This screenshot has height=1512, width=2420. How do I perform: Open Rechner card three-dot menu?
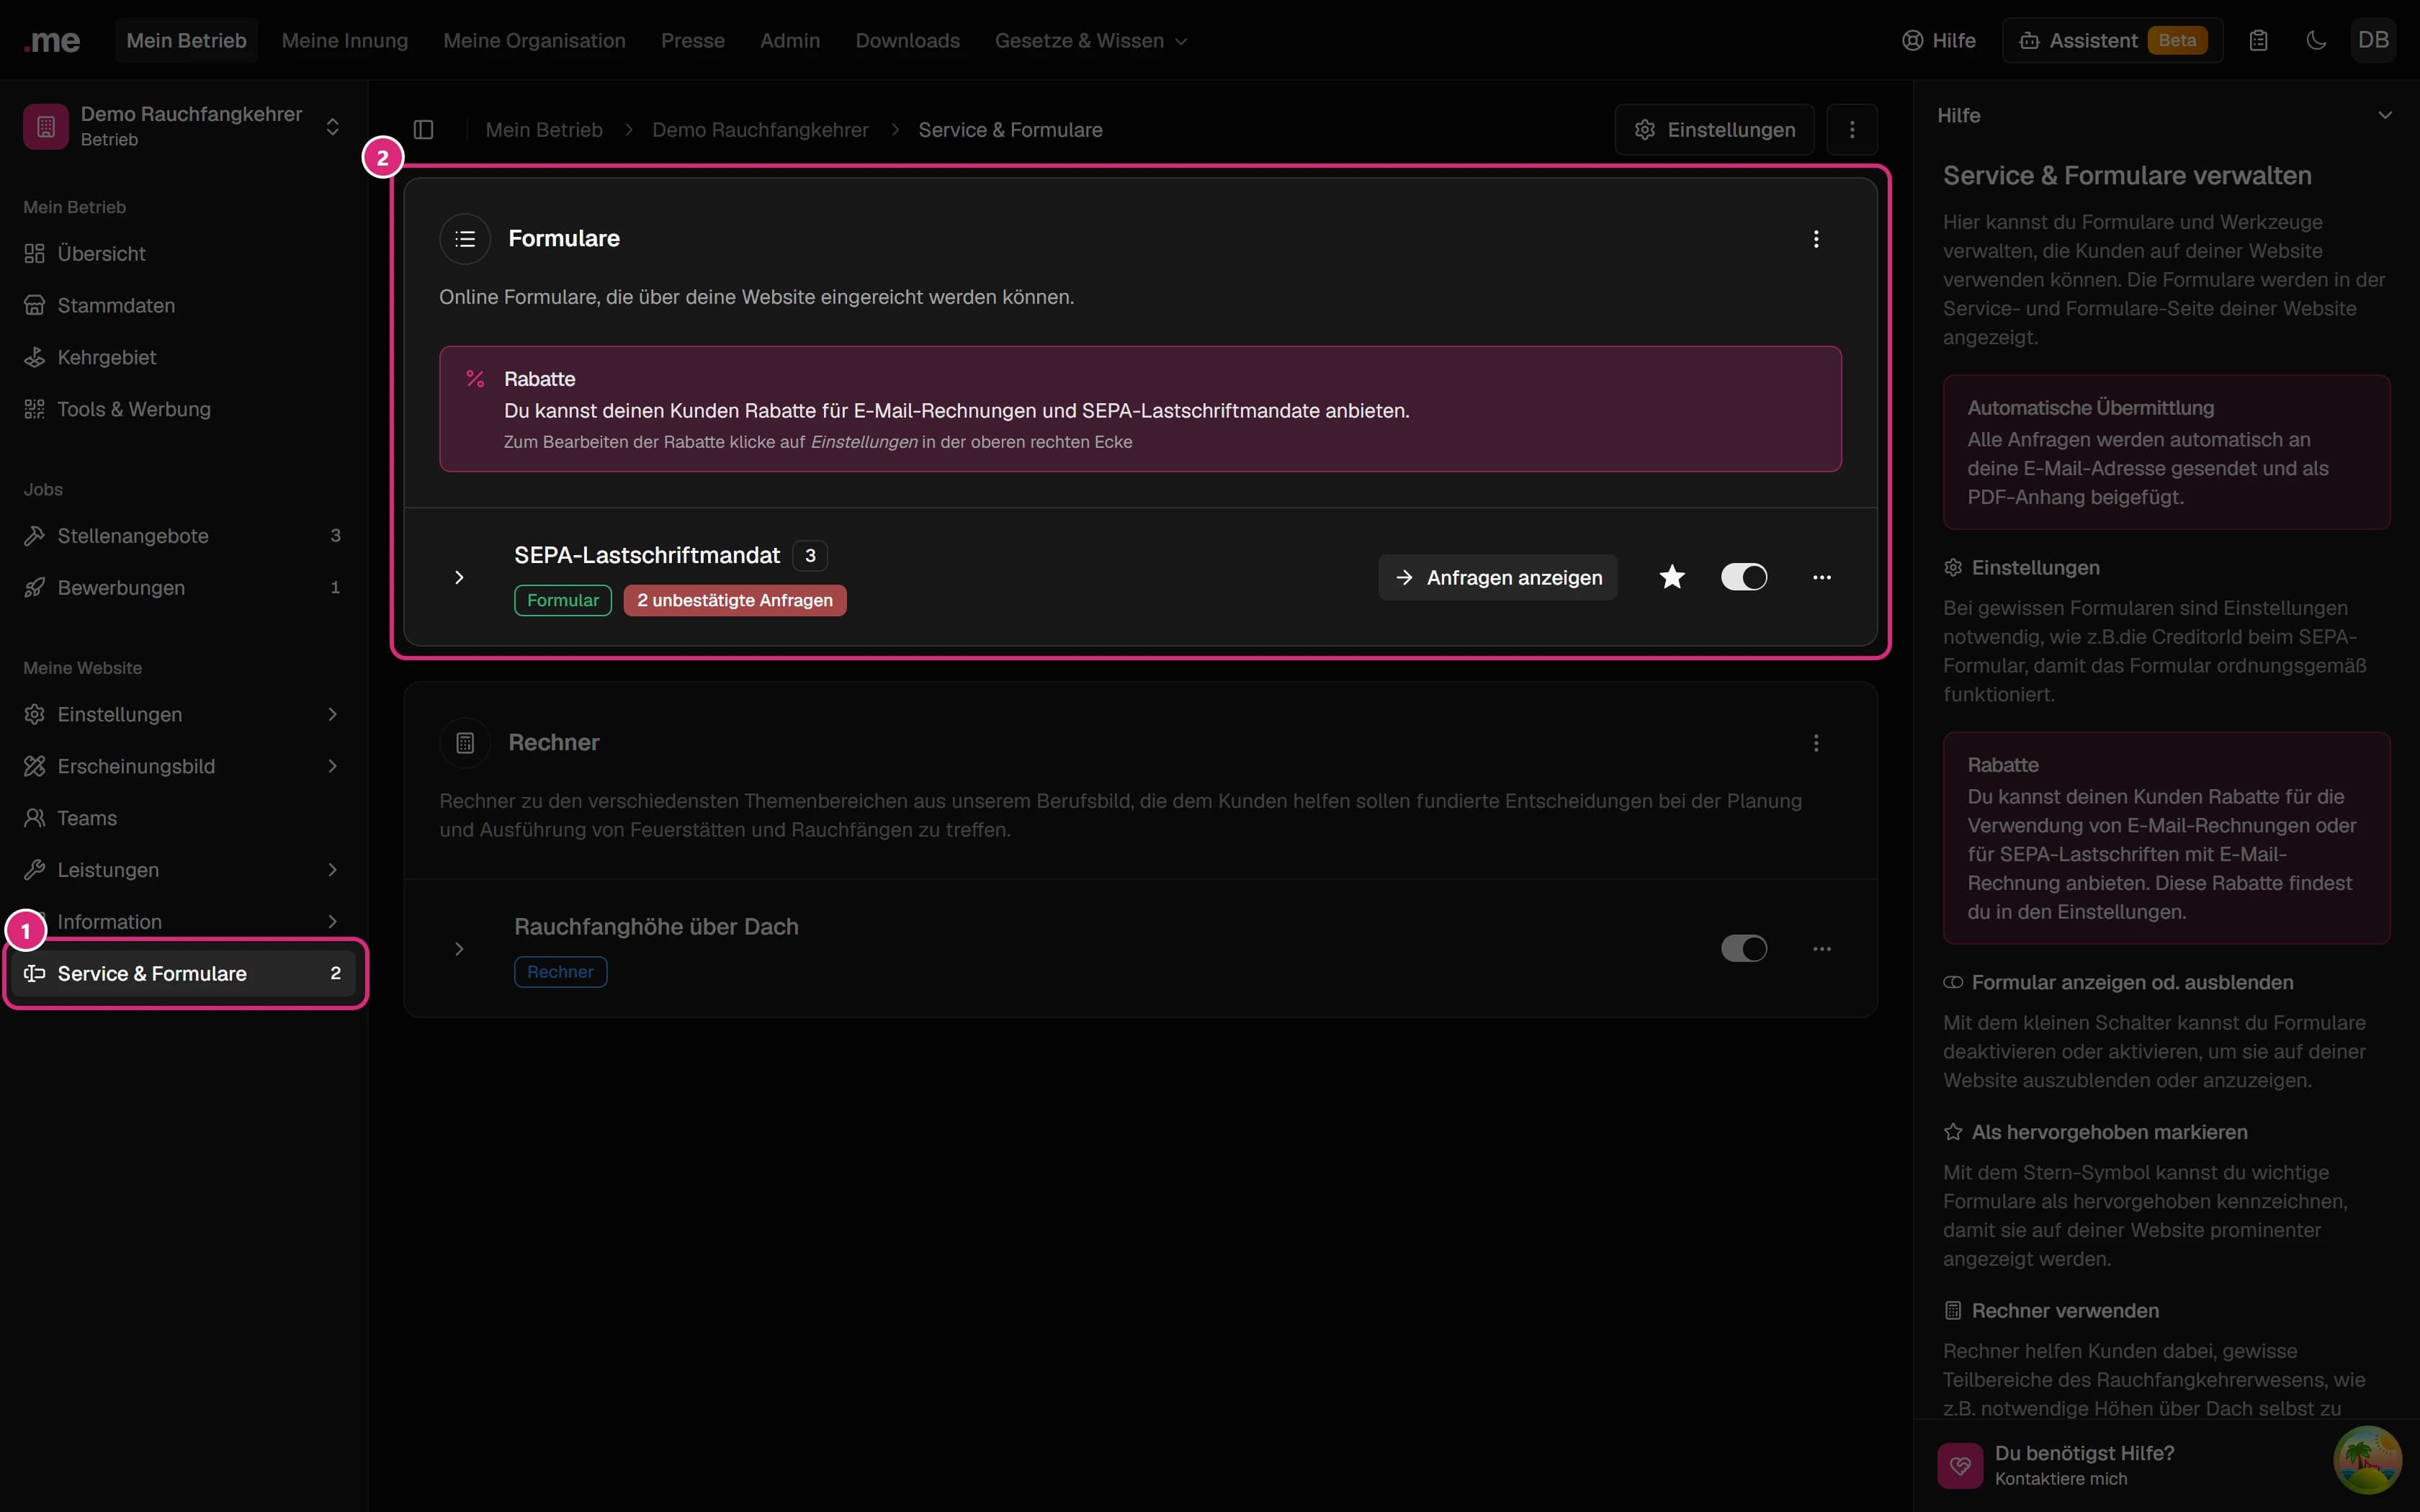pyautogui.click(x=1816, y=743)
